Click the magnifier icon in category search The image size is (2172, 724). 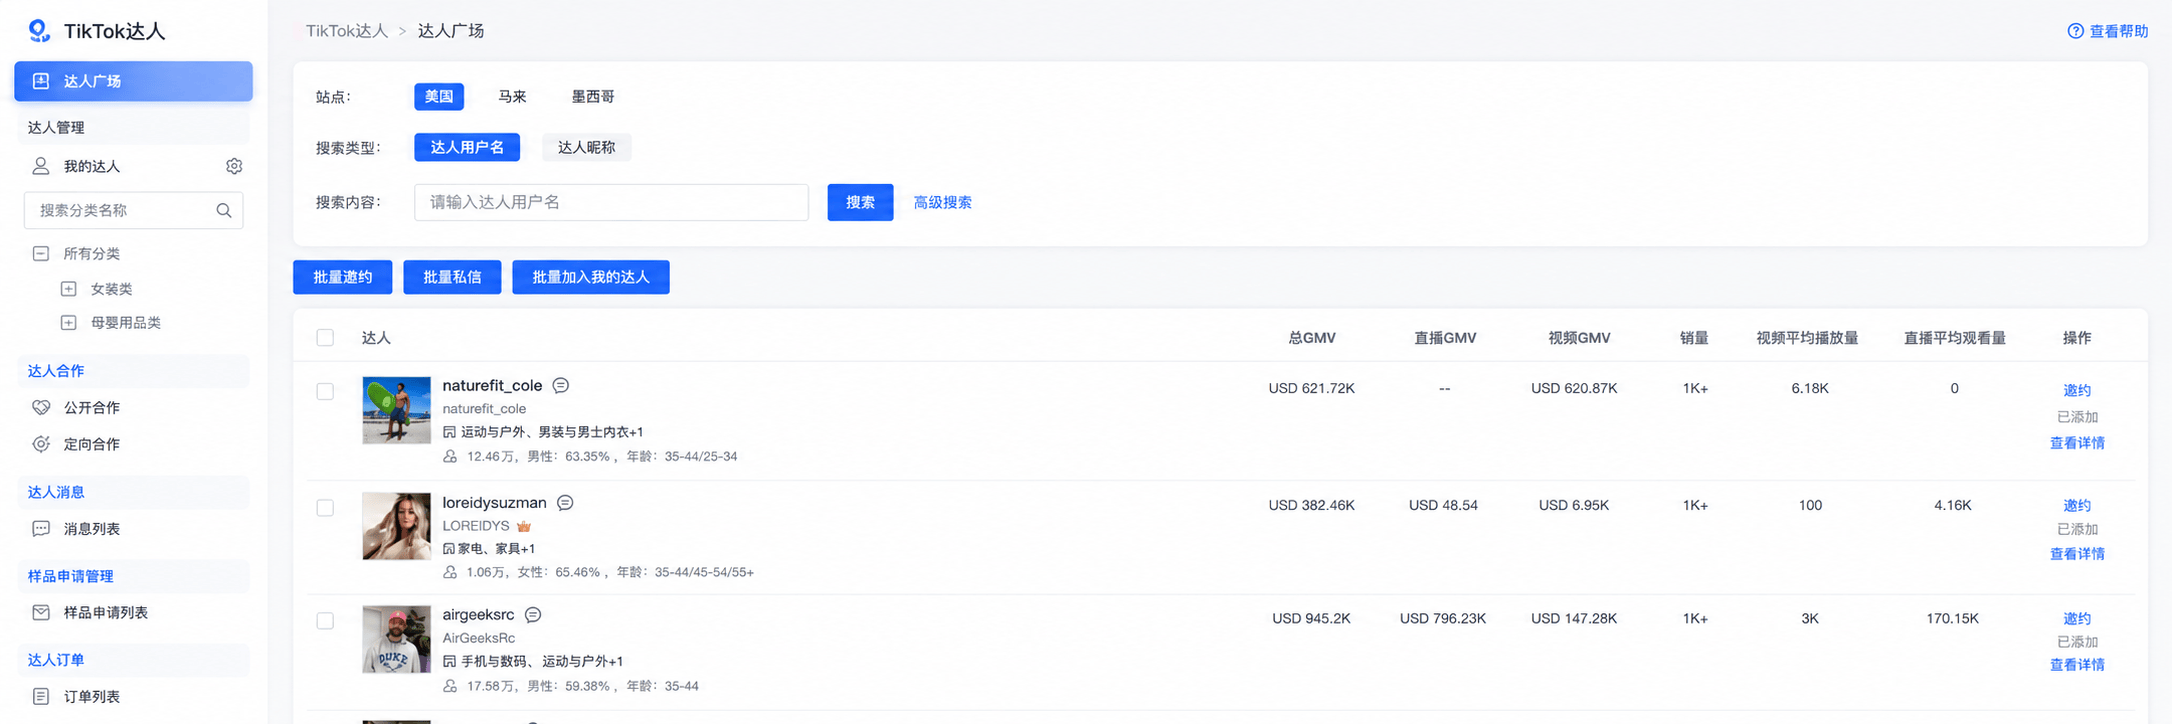pos(224,210)
